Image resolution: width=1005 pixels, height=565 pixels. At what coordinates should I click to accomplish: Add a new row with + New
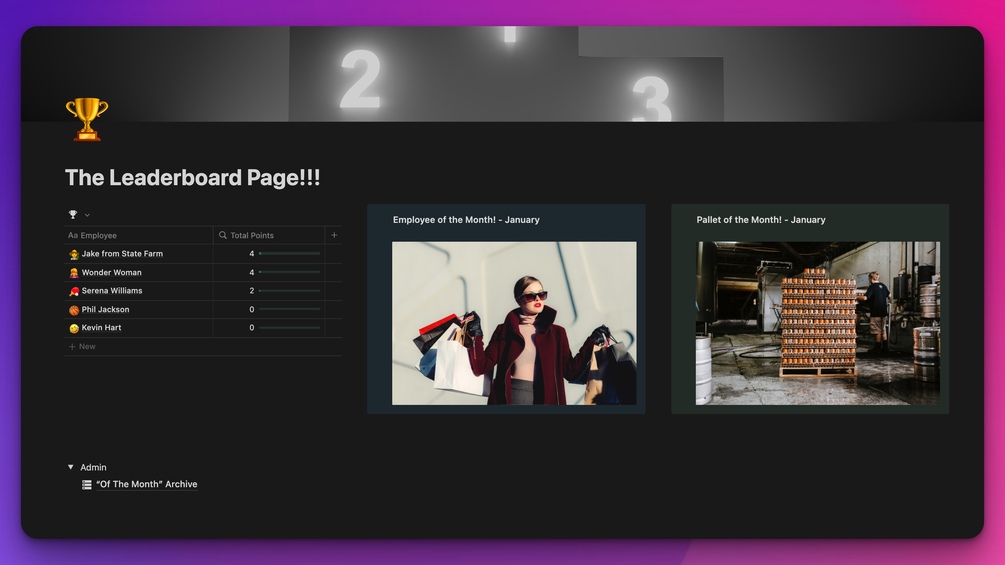point(82,347)
